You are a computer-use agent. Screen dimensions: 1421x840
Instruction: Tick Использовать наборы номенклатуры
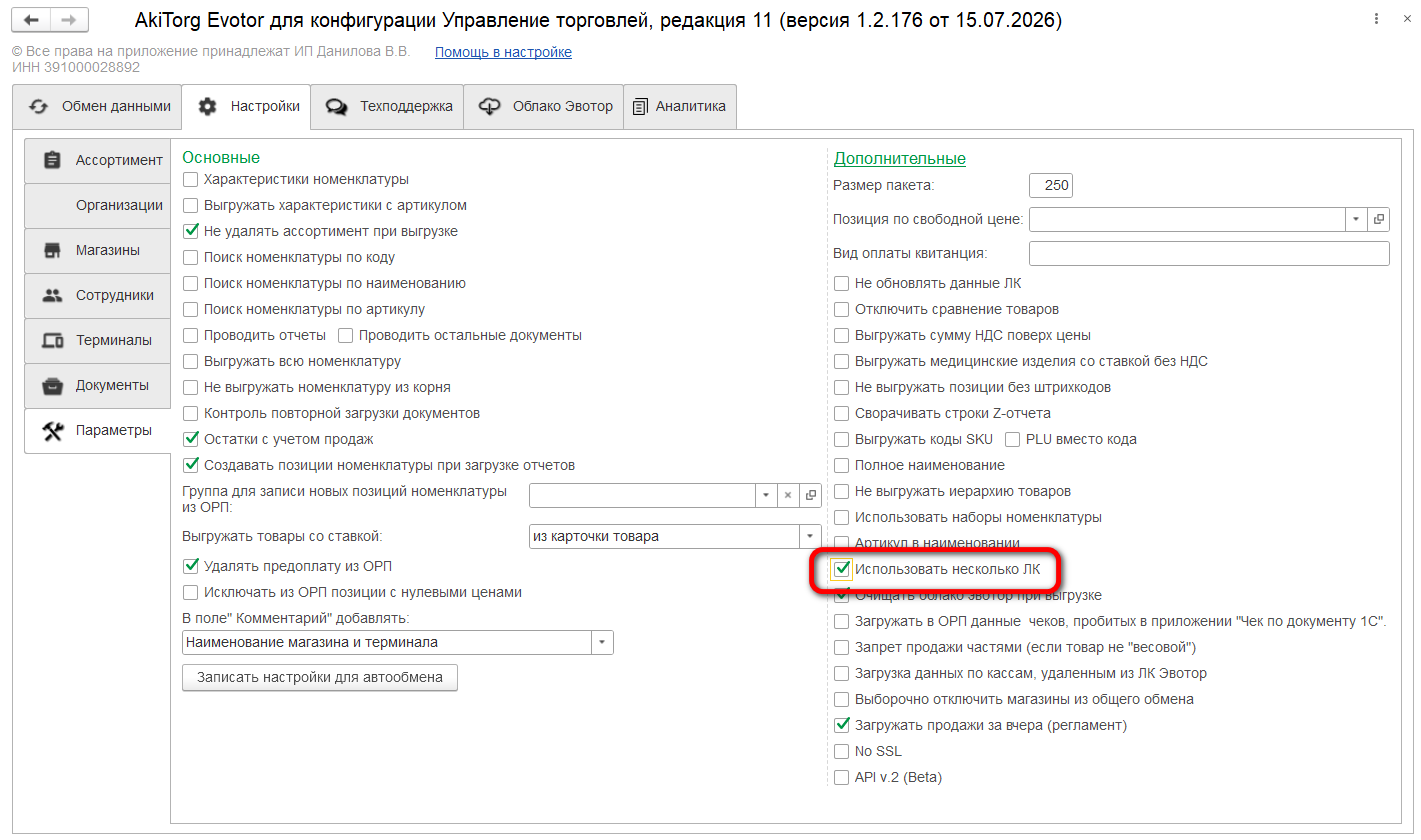coord(842,518)
